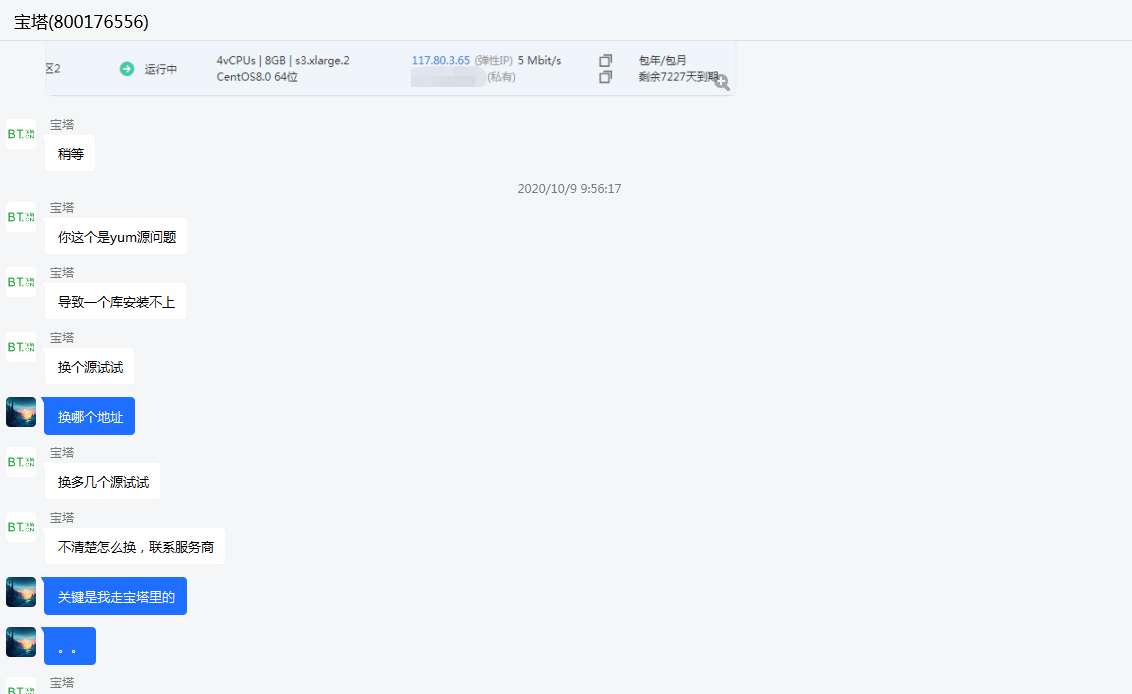Select the message '换多几个源试试'

pos(103,481)
